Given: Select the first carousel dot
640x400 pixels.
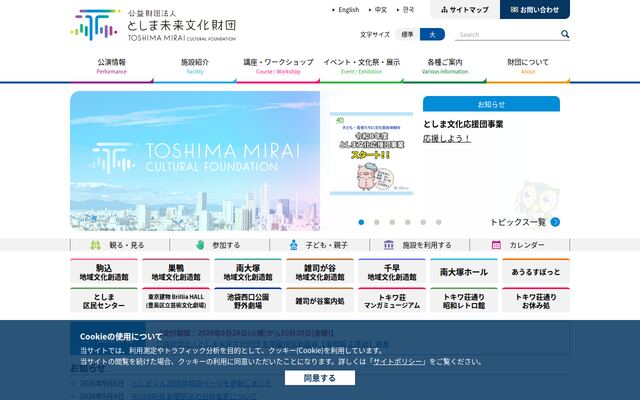Looking at the screenshot, I should click(361, 222).
